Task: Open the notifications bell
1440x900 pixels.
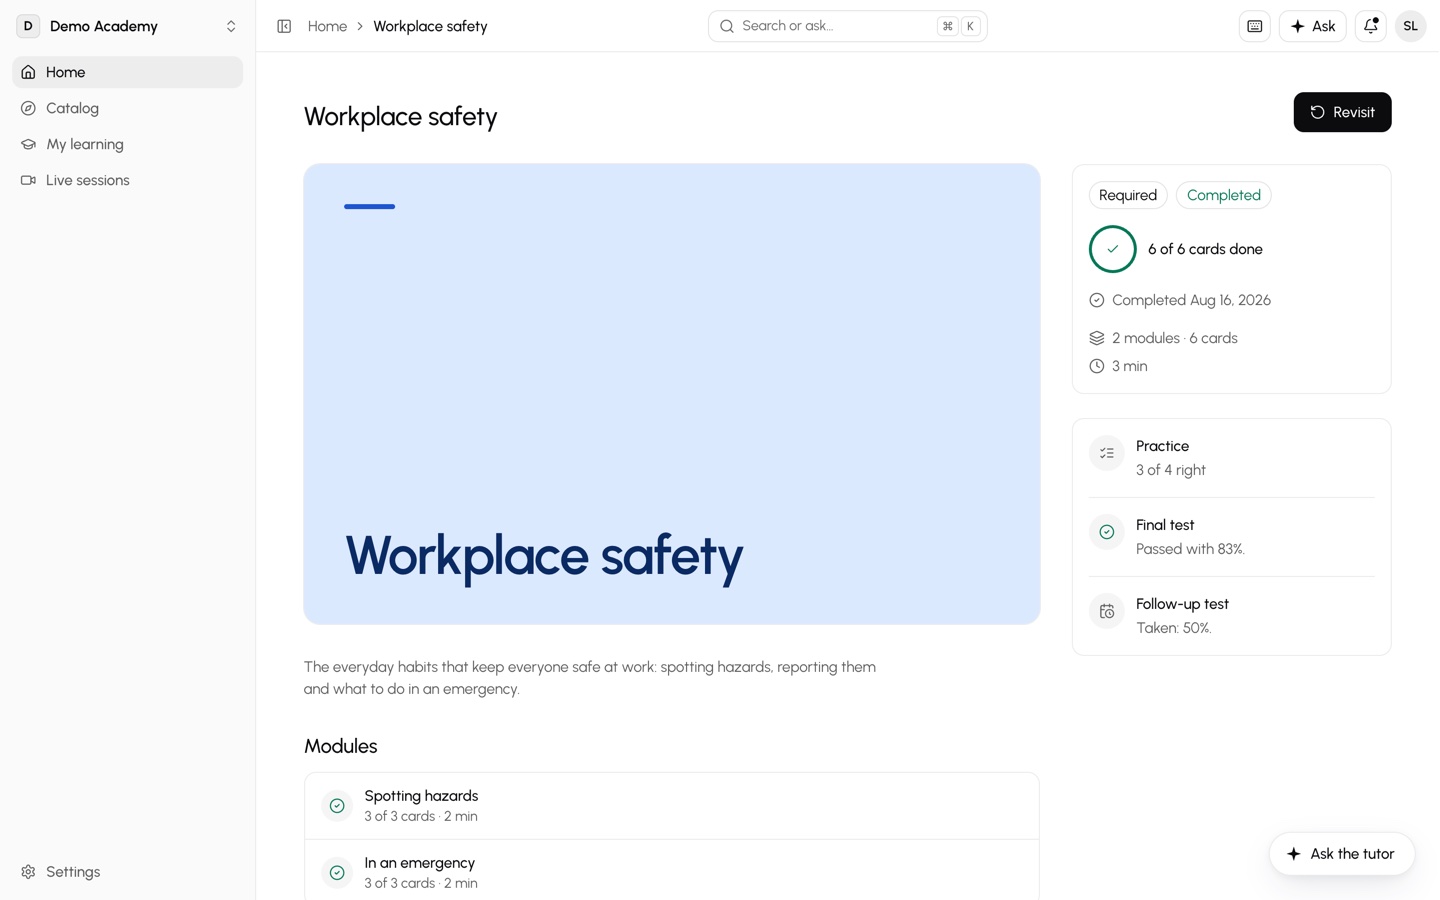Action: pos(1371,26)
